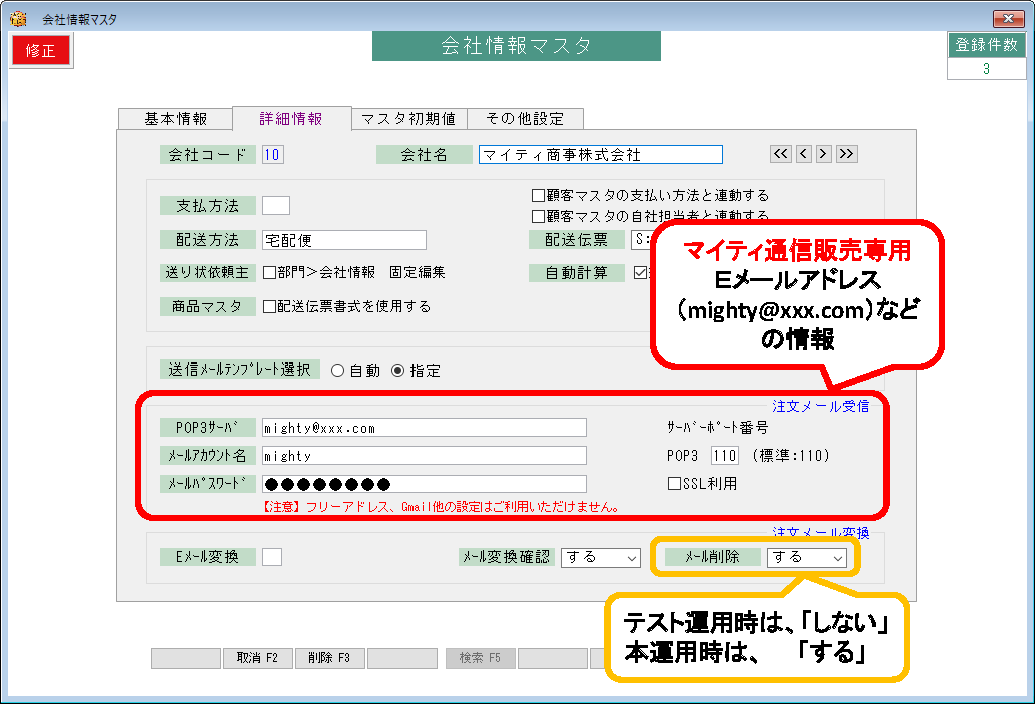Screen dimensions: 1035x704
Task: Jump to first record with << button
Action: tap(780, 154)
